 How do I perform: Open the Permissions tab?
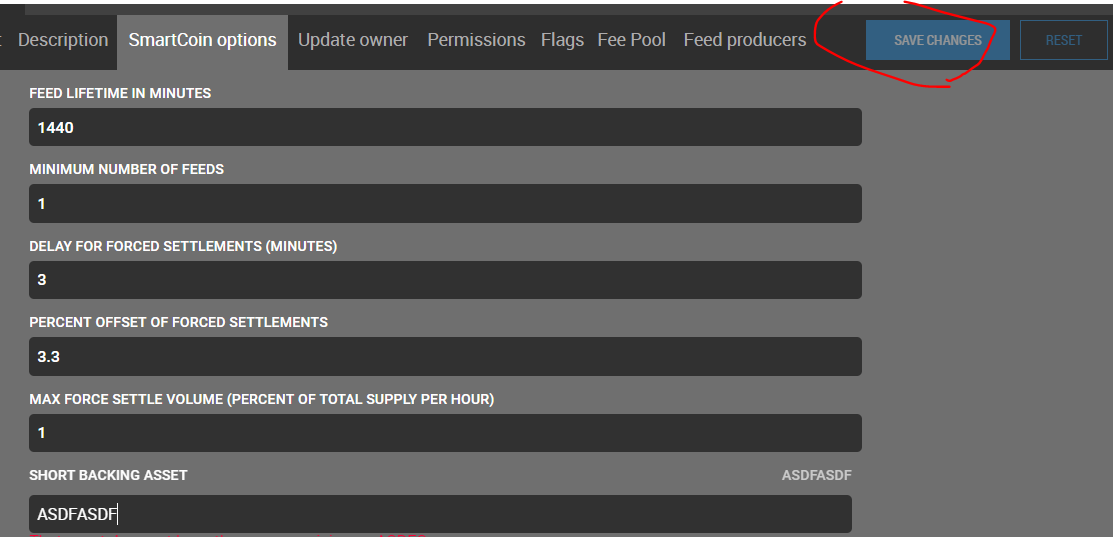[x=476, y=40]
